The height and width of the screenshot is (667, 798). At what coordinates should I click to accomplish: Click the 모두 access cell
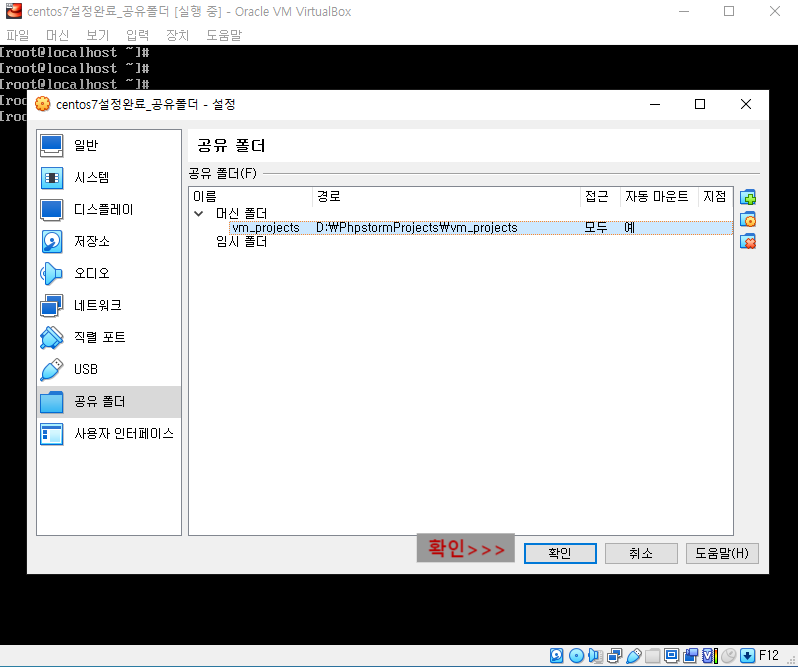point(596,227)
